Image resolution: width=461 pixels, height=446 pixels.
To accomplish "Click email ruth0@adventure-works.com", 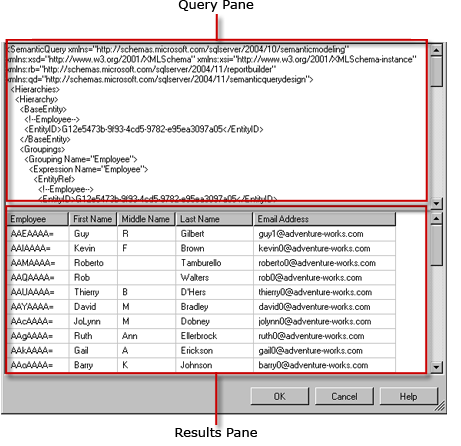I will (x=311, y=336).
